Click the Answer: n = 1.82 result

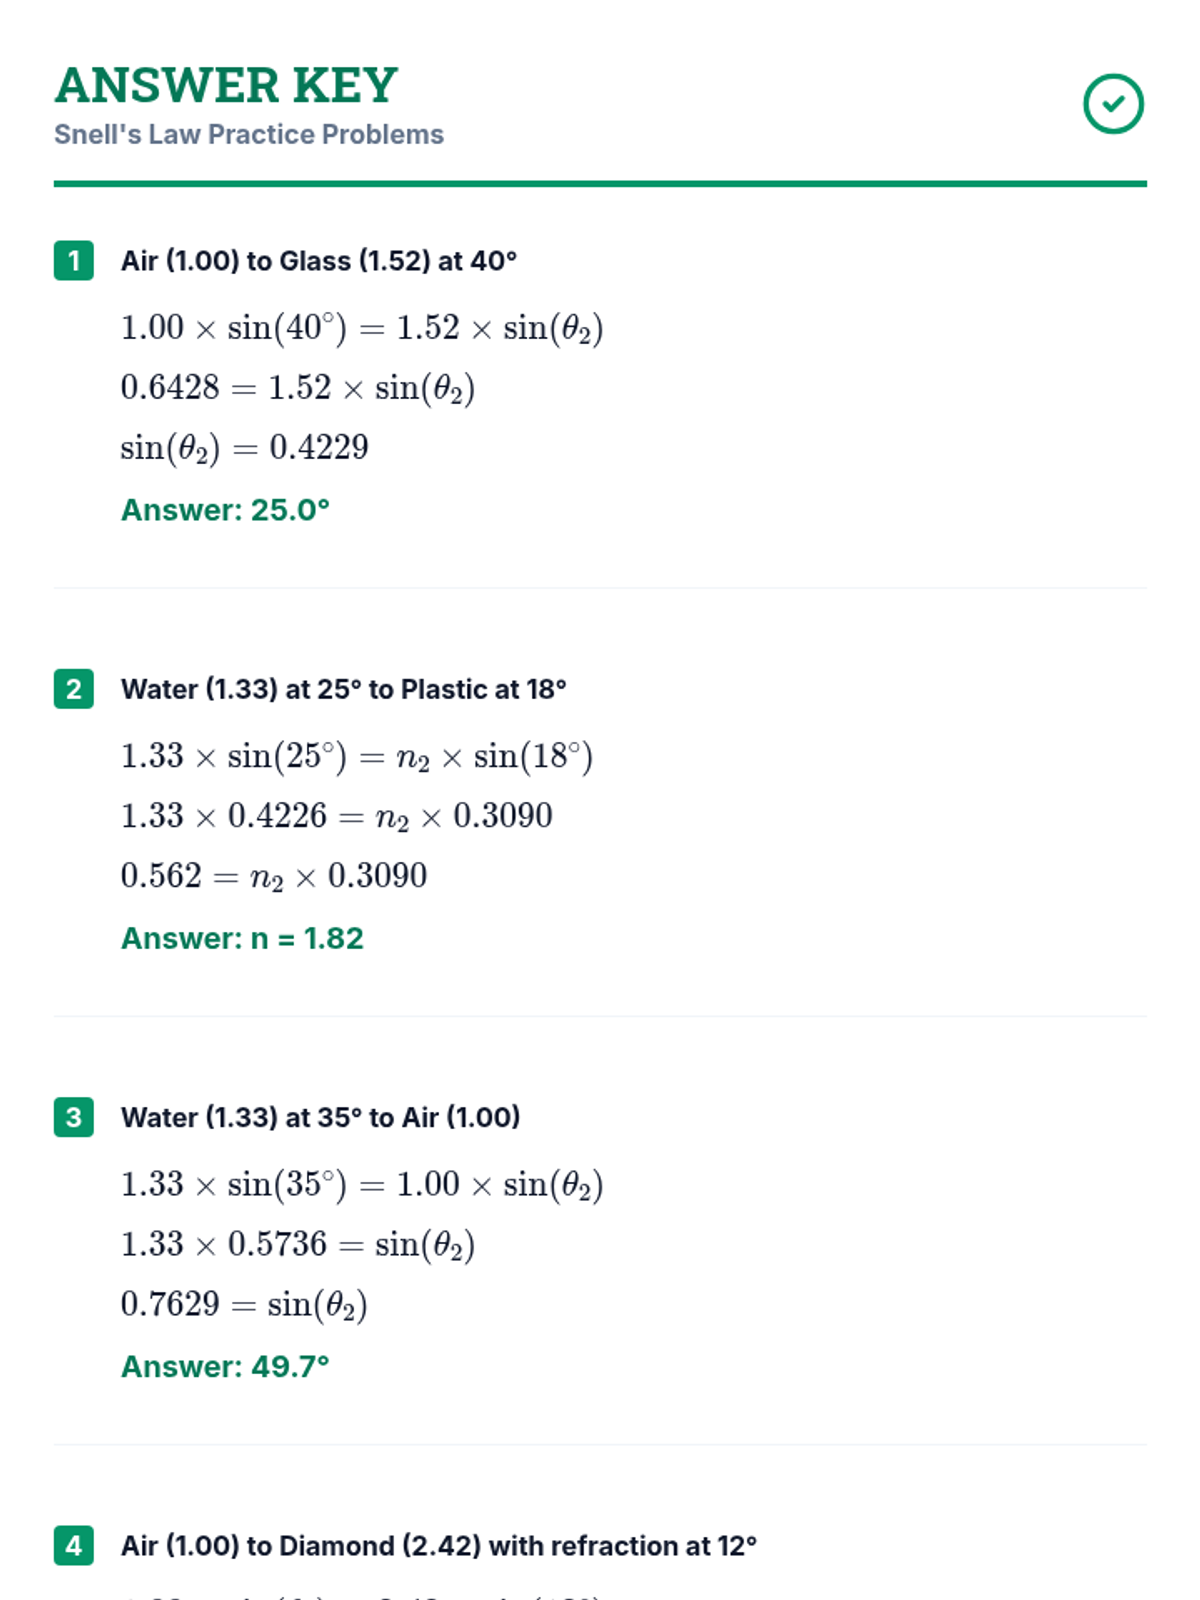(x=242, y=938)
